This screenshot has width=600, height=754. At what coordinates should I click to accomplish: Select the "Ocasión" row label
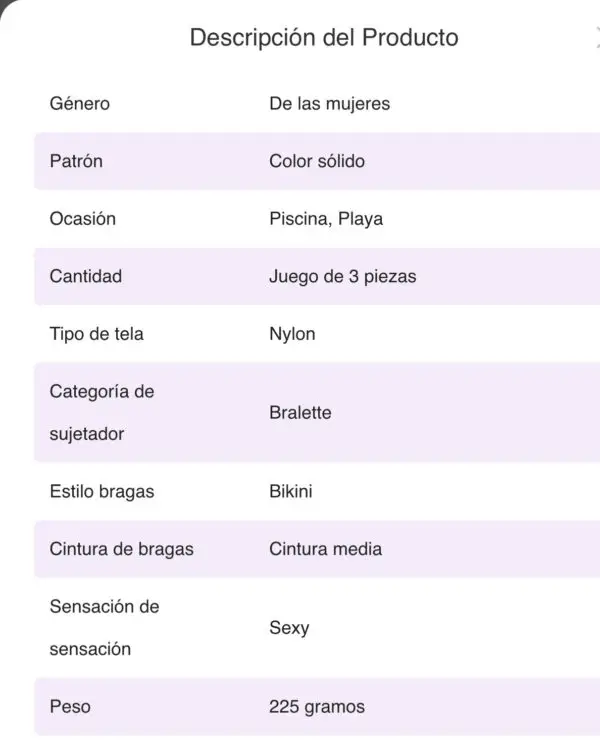pos(83,218)
